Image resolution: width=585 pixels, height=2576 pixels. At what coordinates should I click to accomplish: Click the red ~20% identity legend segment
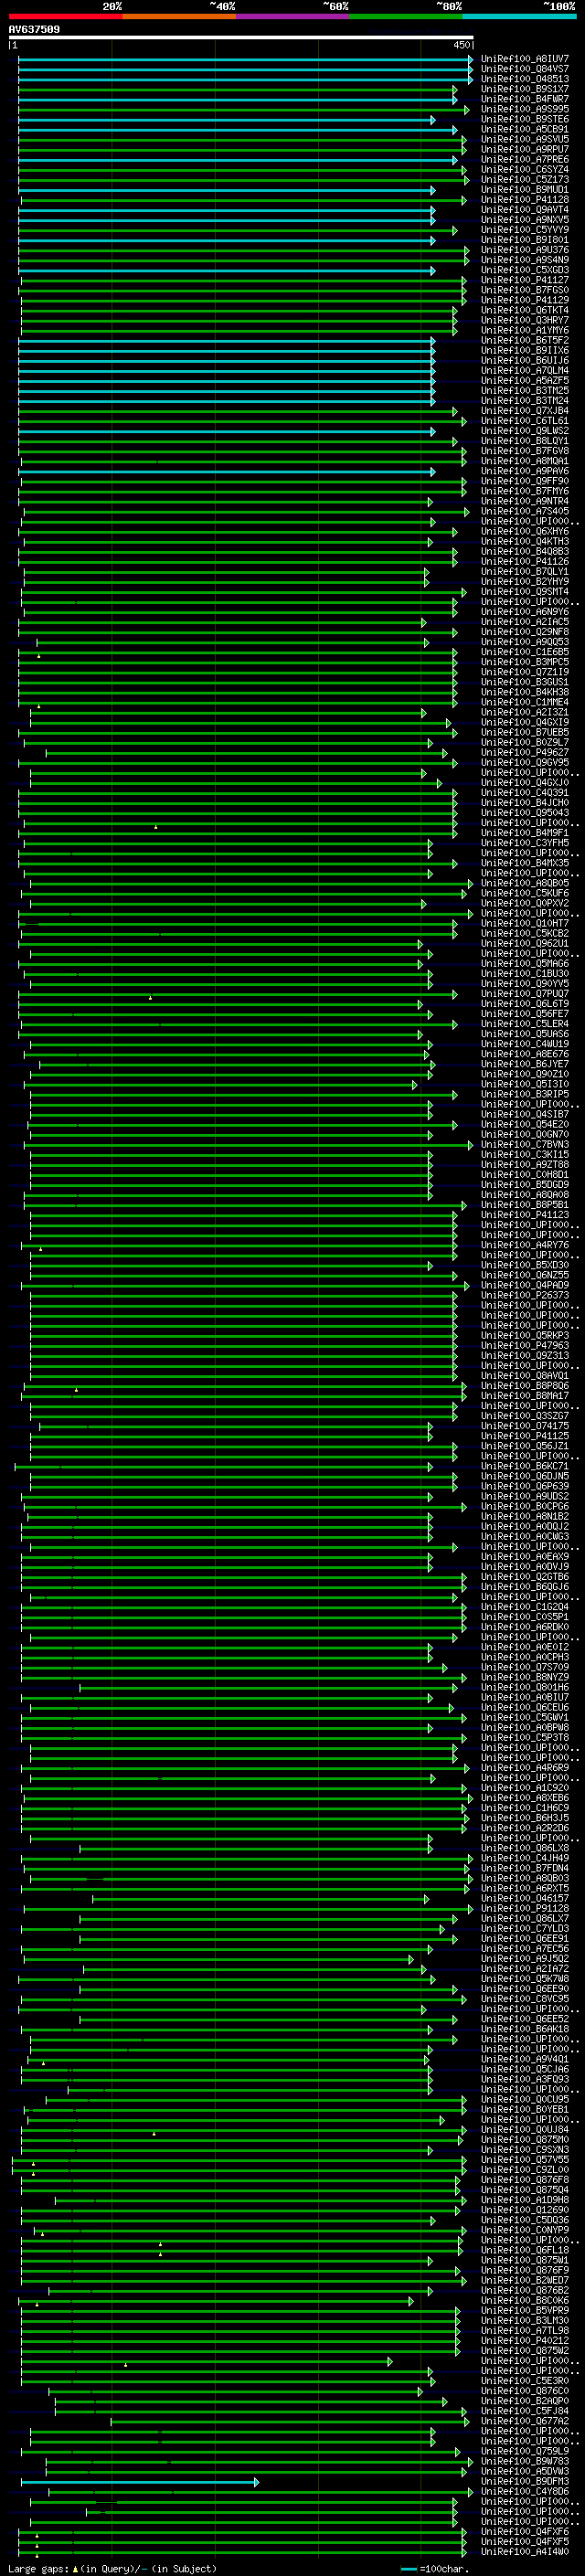click(65, 16)
